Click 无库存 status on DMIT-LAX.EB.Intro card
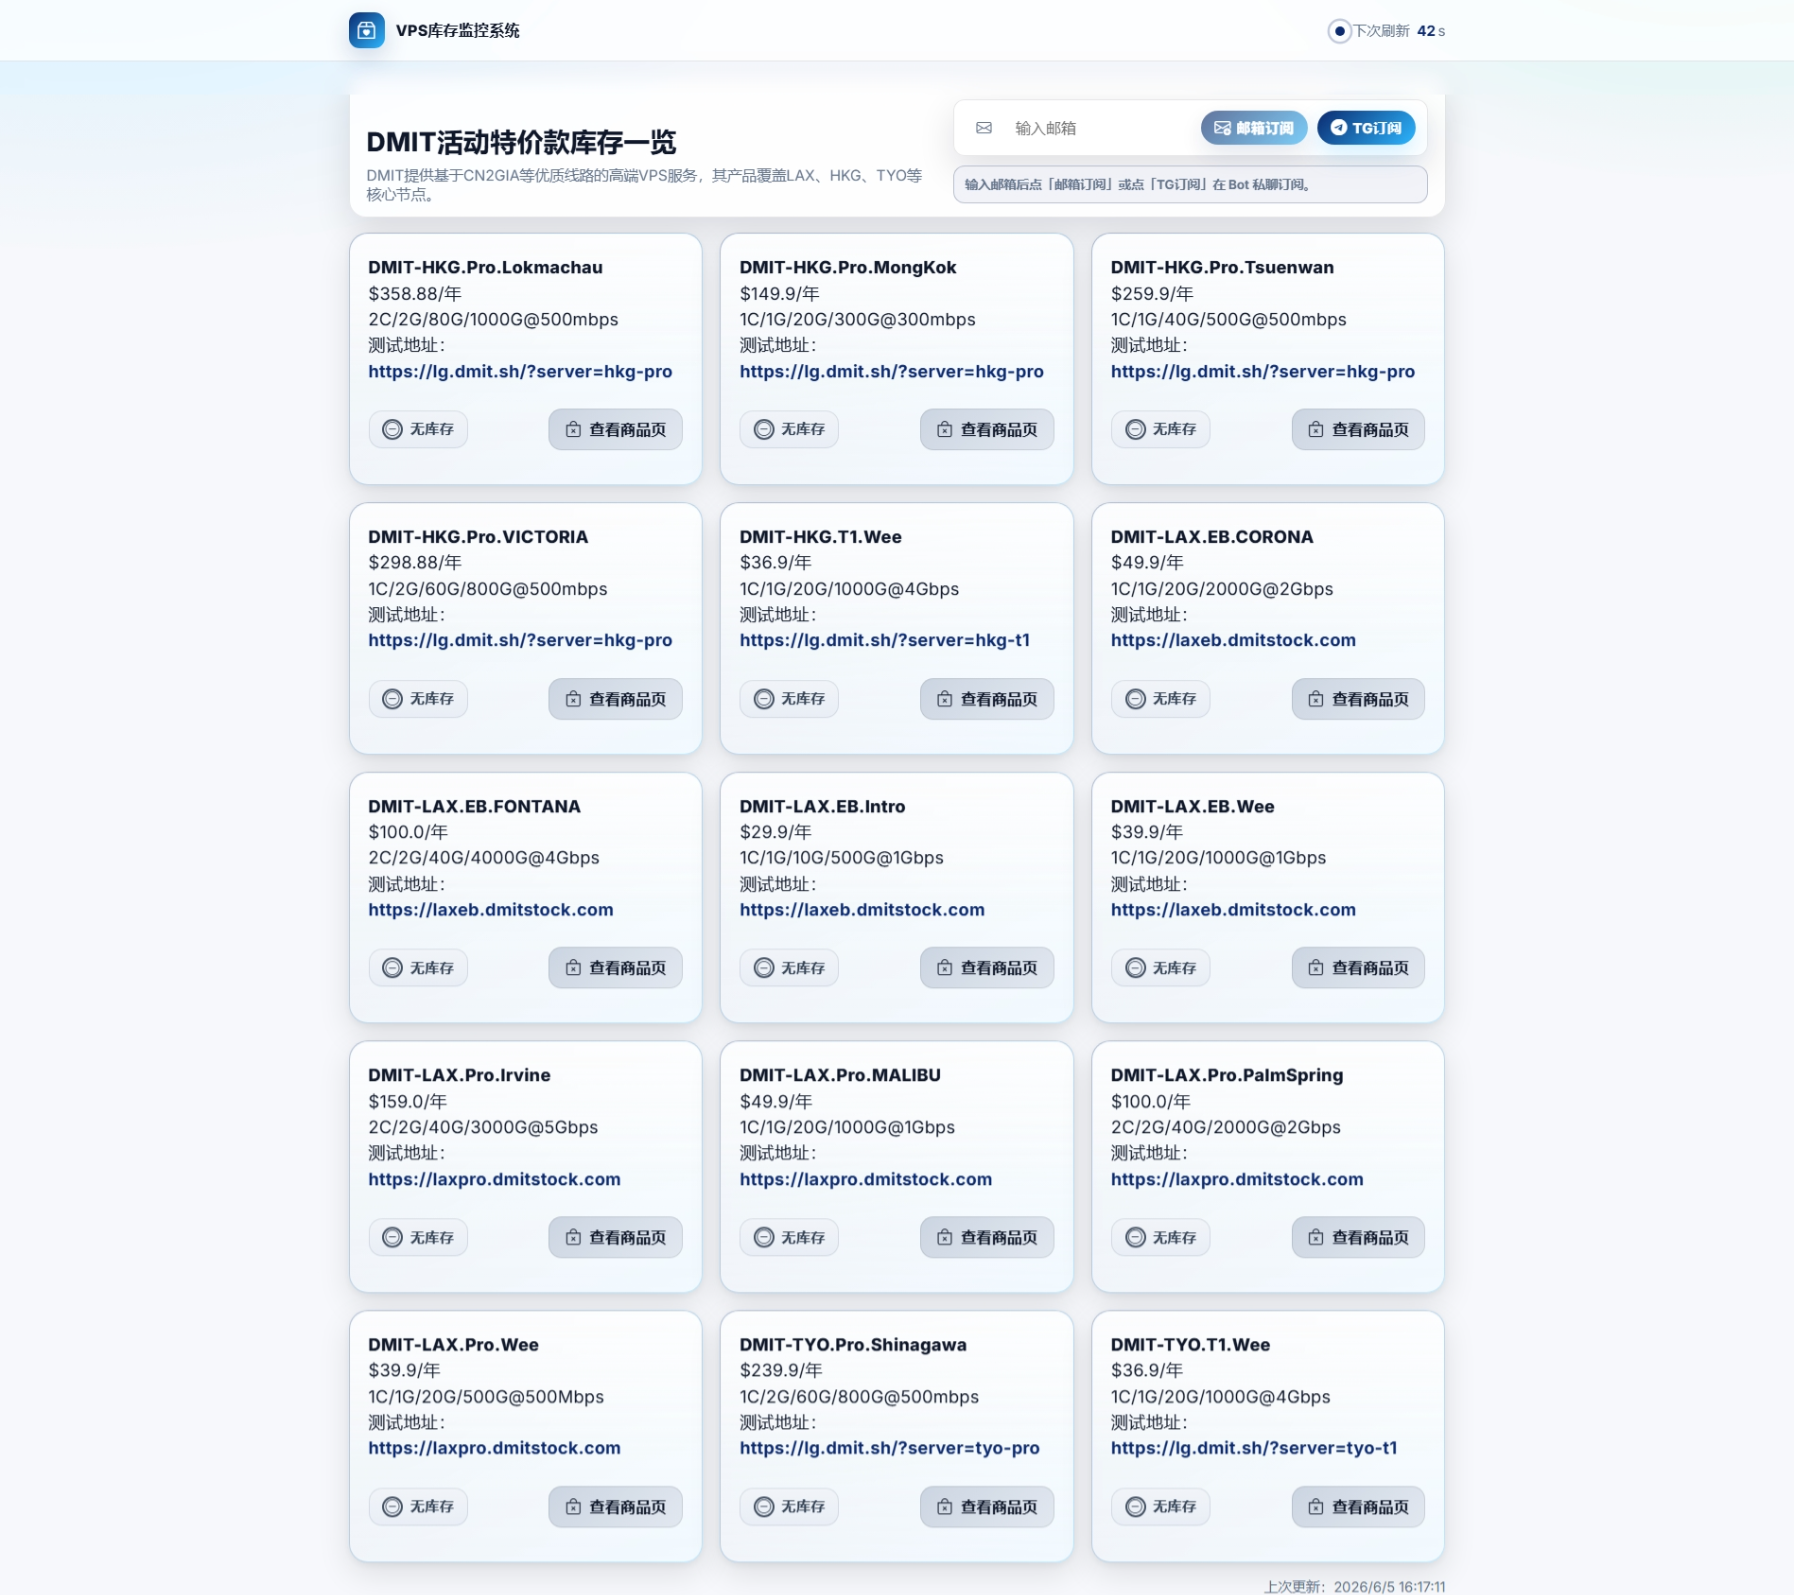 coord(789,968)
